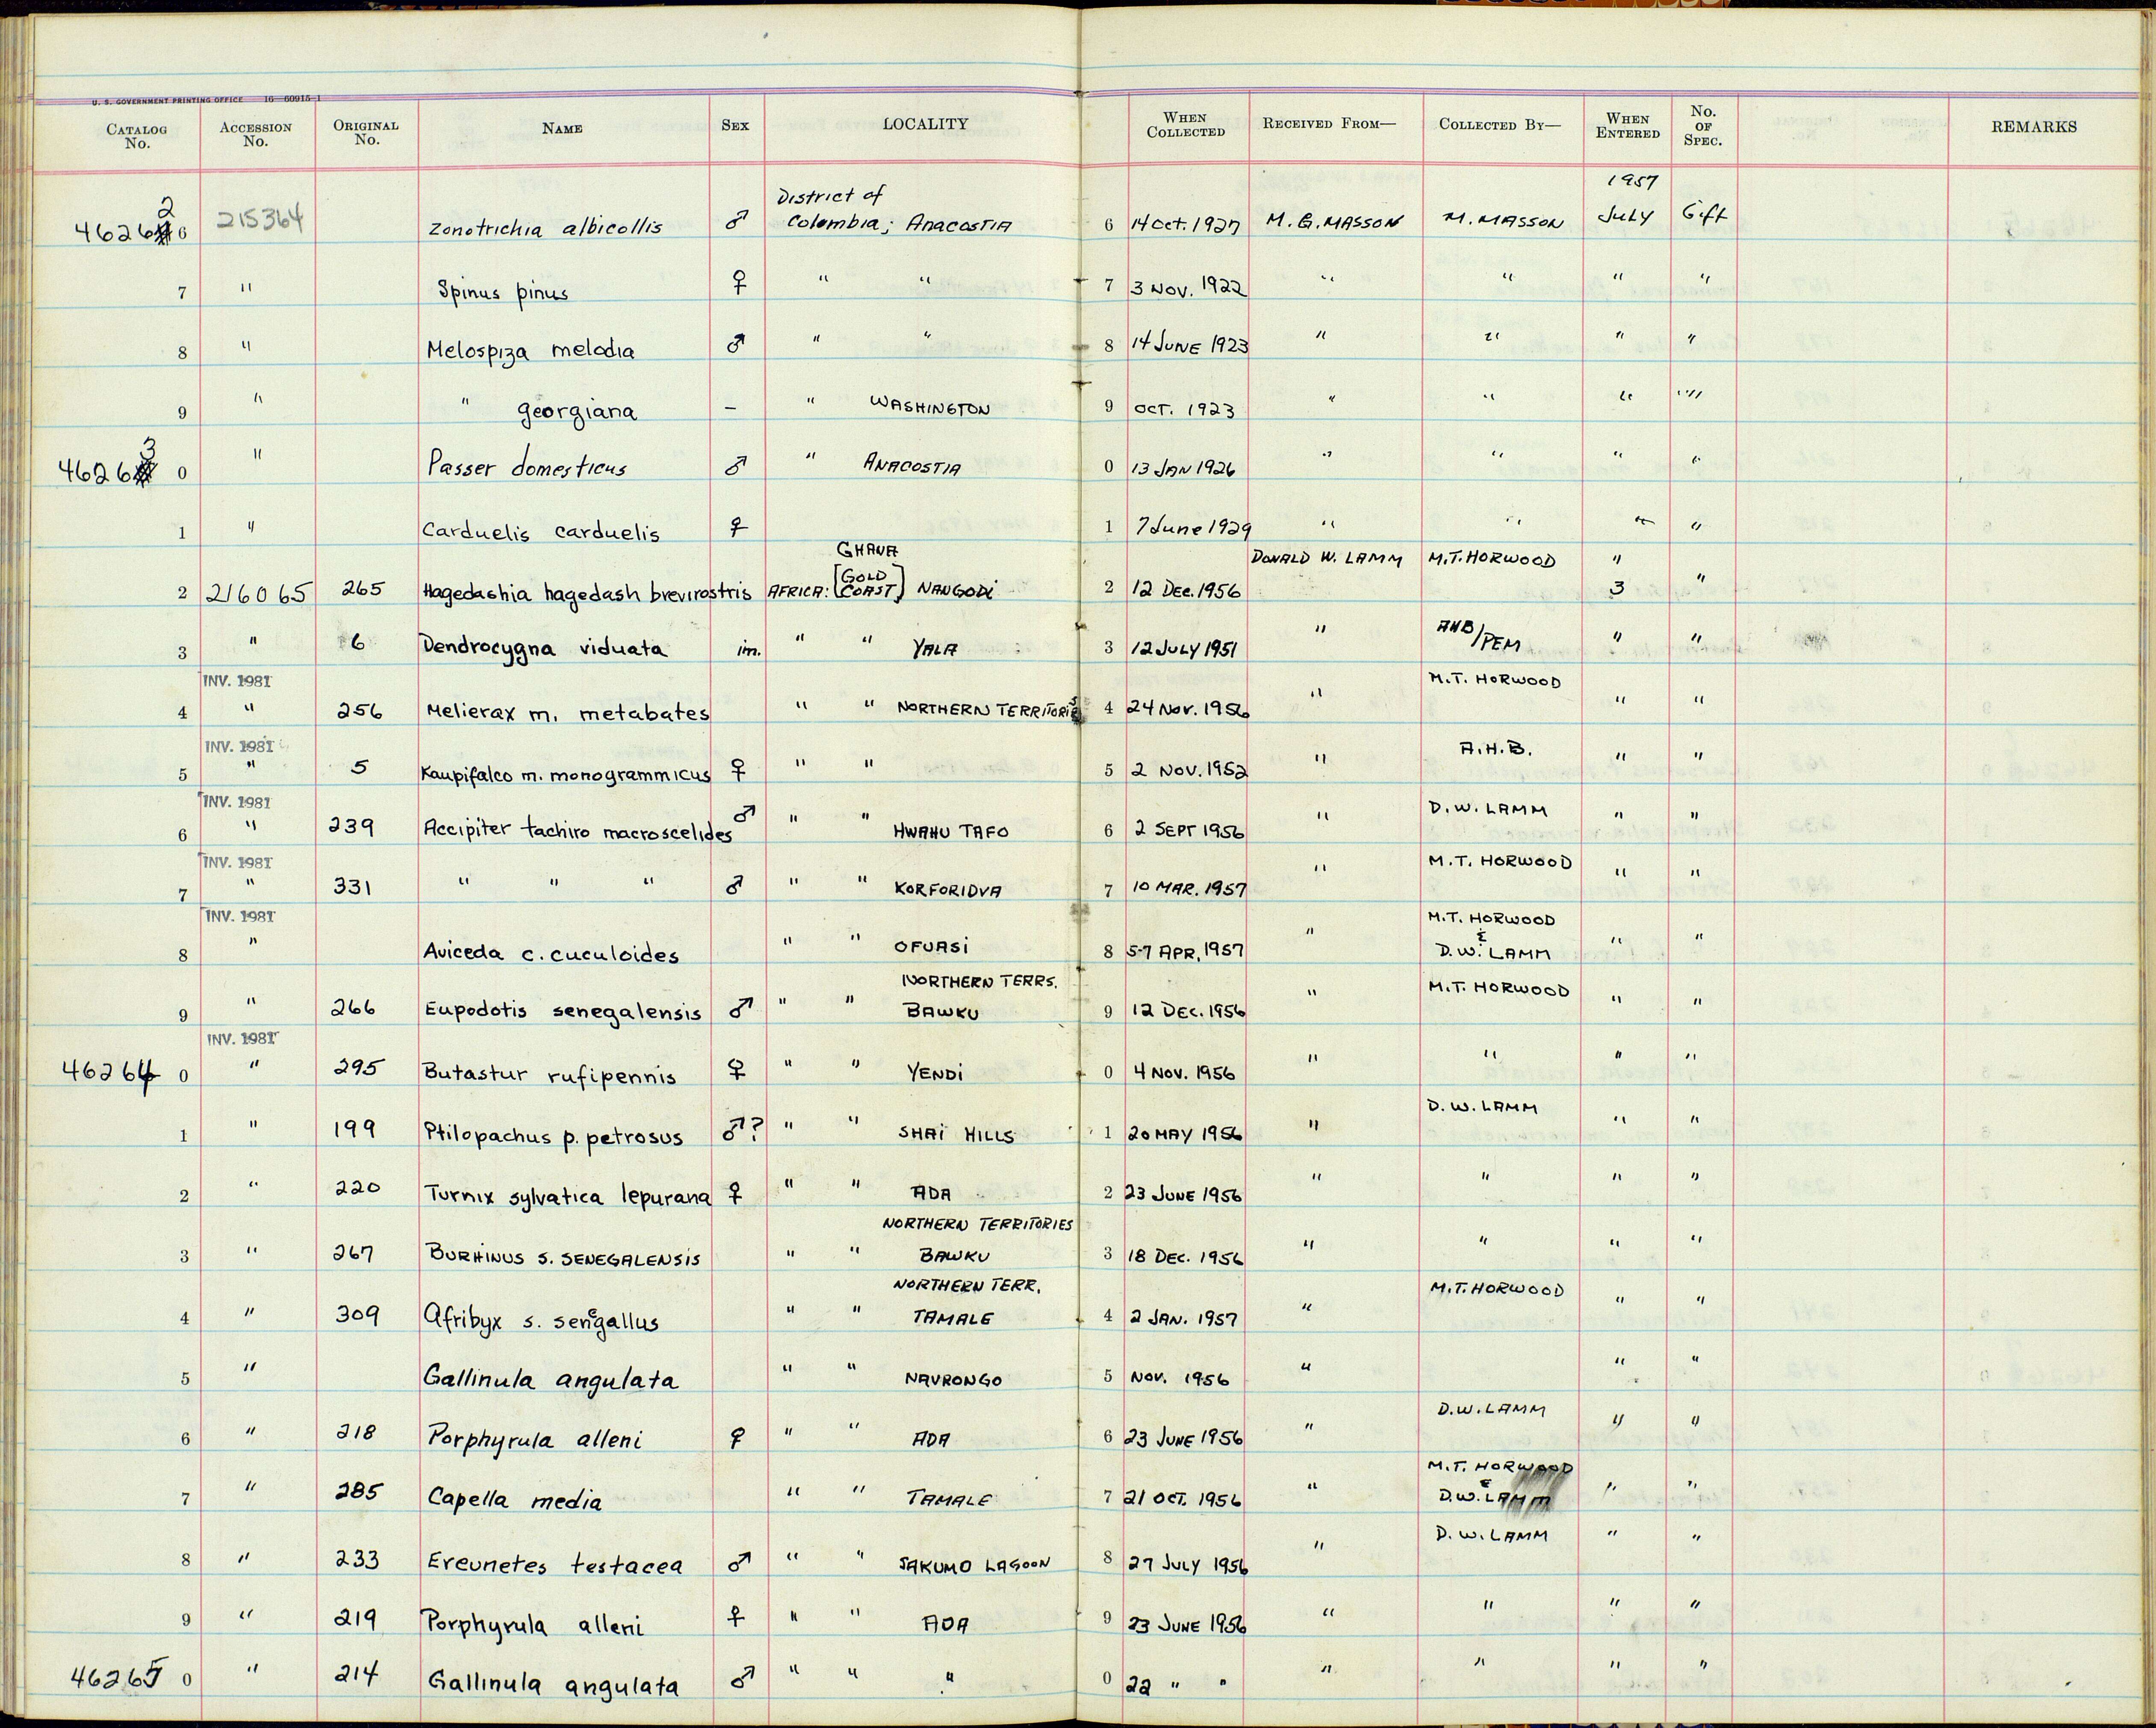The height and width of the screenshot is (1728, 2156).
Task: Click collection date '2 Jan. 1957'
Action: tap(1182, 1318)
